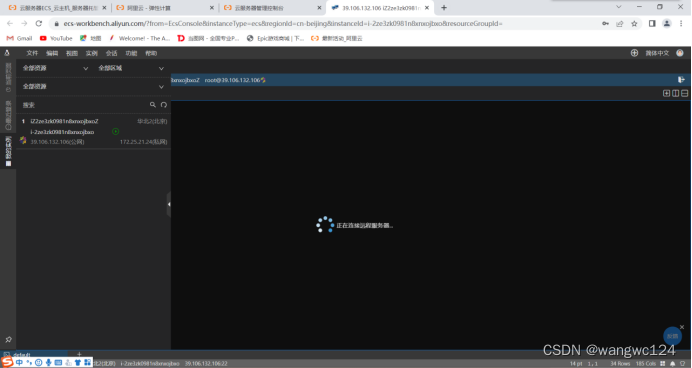Click the split vertically pane icon
The image size is (692, 368).
pos(675,93)
